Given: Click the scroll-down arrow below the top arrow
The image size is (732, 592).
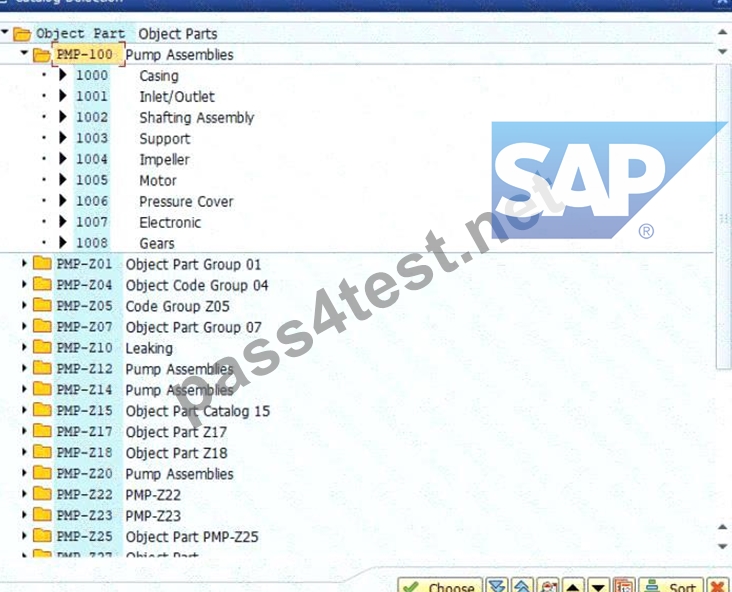Looking at the screenshot, I should (722, 51).
